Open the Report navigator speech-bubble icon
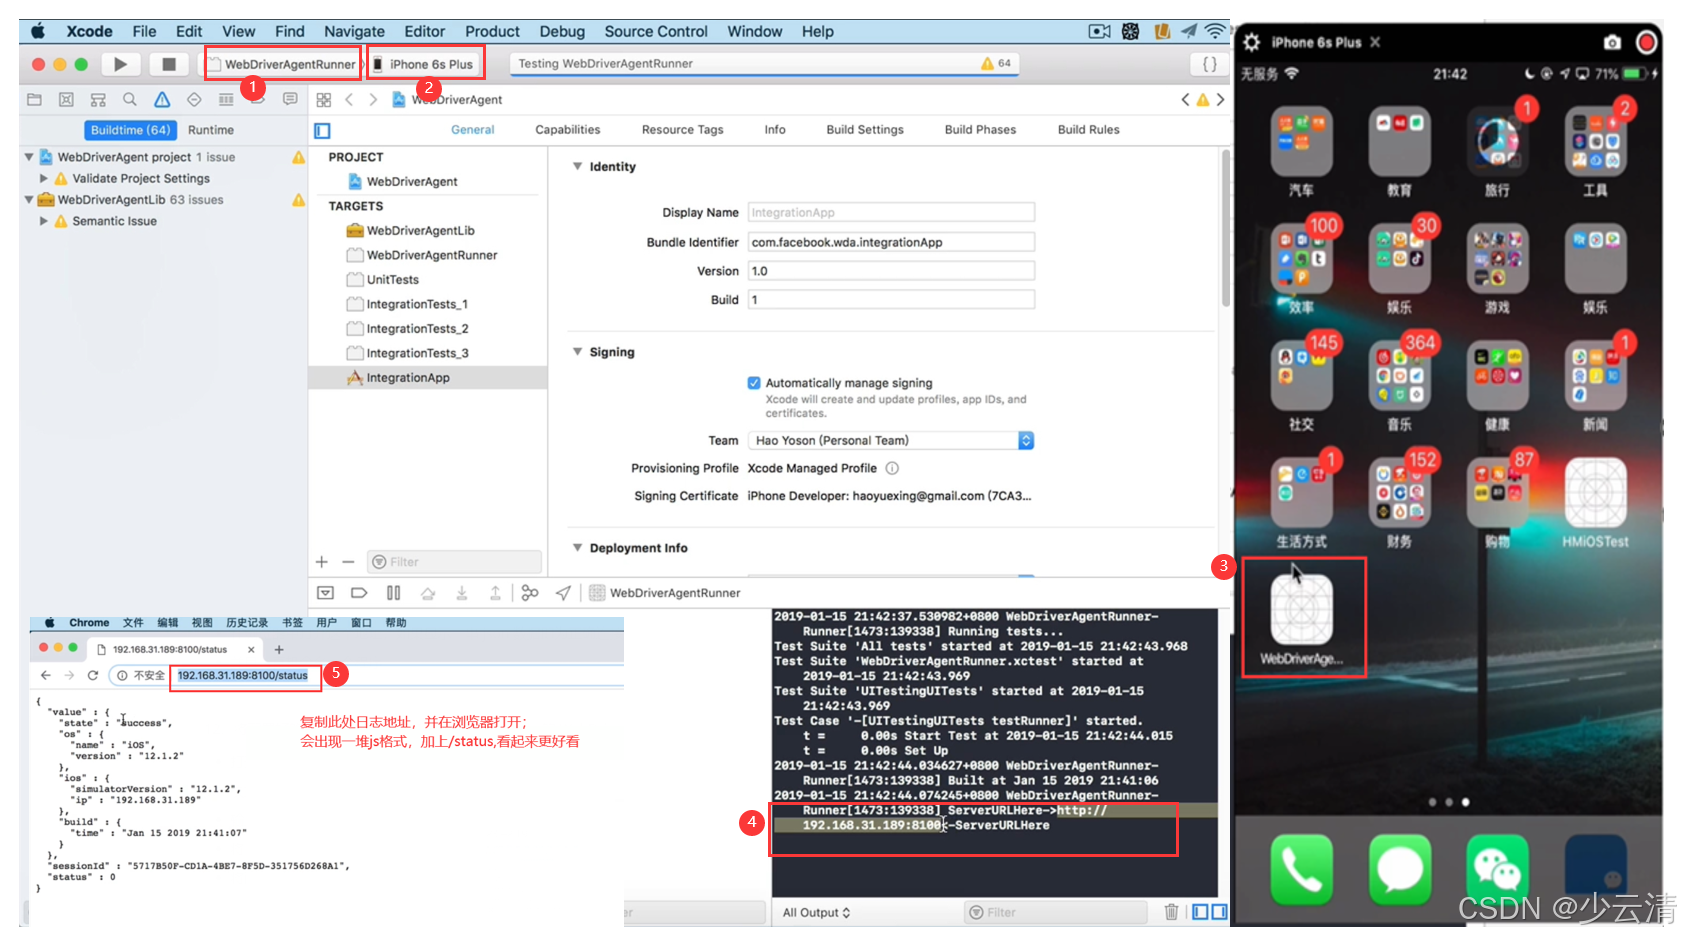The height and width of the screenshot is (939, 1681). tap(290, 100)
